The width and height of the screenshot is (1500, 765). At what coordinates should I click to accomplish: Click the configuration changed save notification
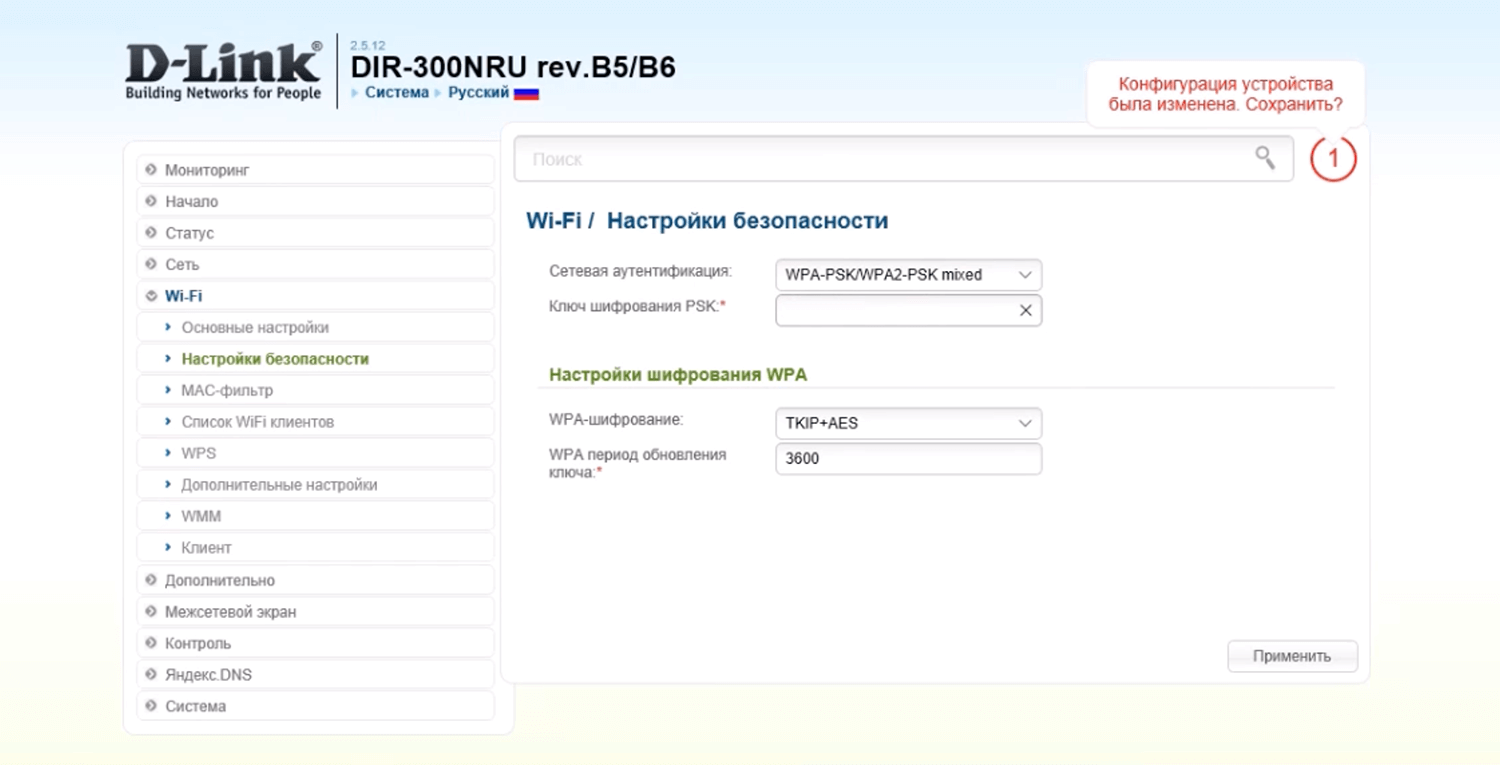tap(1225, 94)
